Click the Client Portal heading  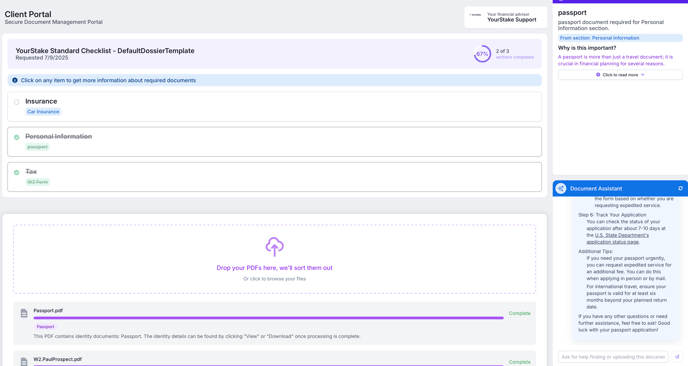point(28,14)
